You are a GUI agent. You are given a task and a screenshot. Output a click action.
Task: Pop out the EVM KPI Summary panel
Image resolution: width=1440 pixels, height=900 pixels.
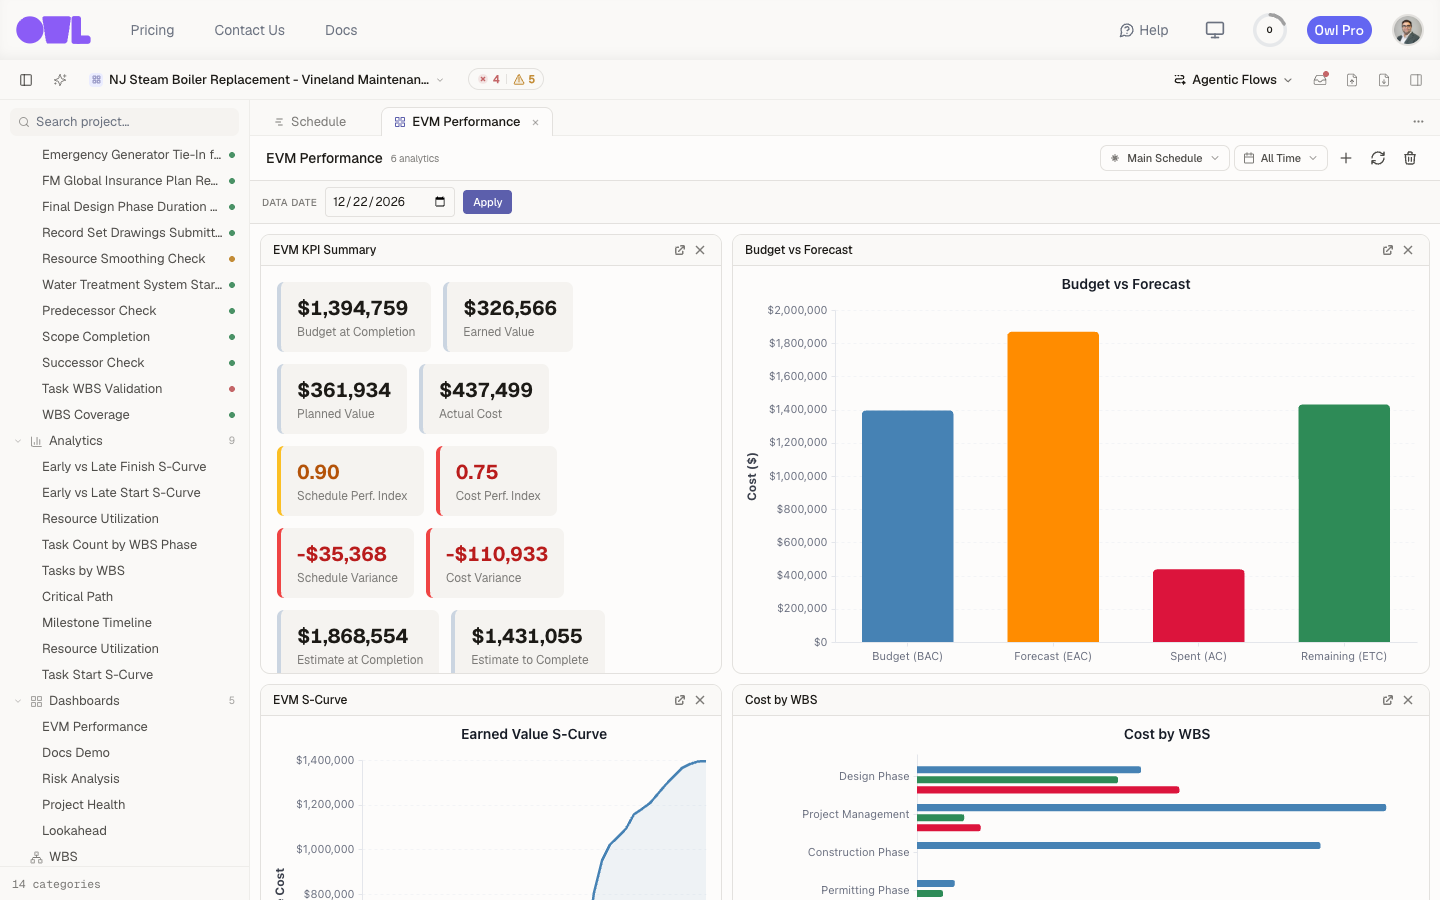[680, 250]
